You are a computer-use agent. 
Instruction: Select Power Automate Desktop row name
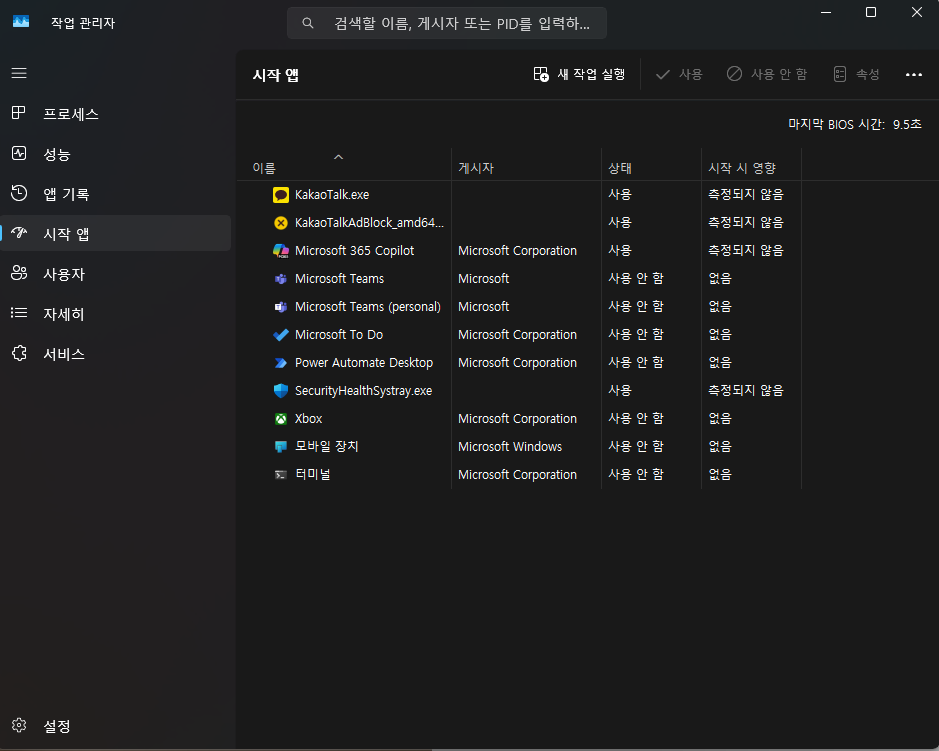pyautogui.click(x=364, y=363)
